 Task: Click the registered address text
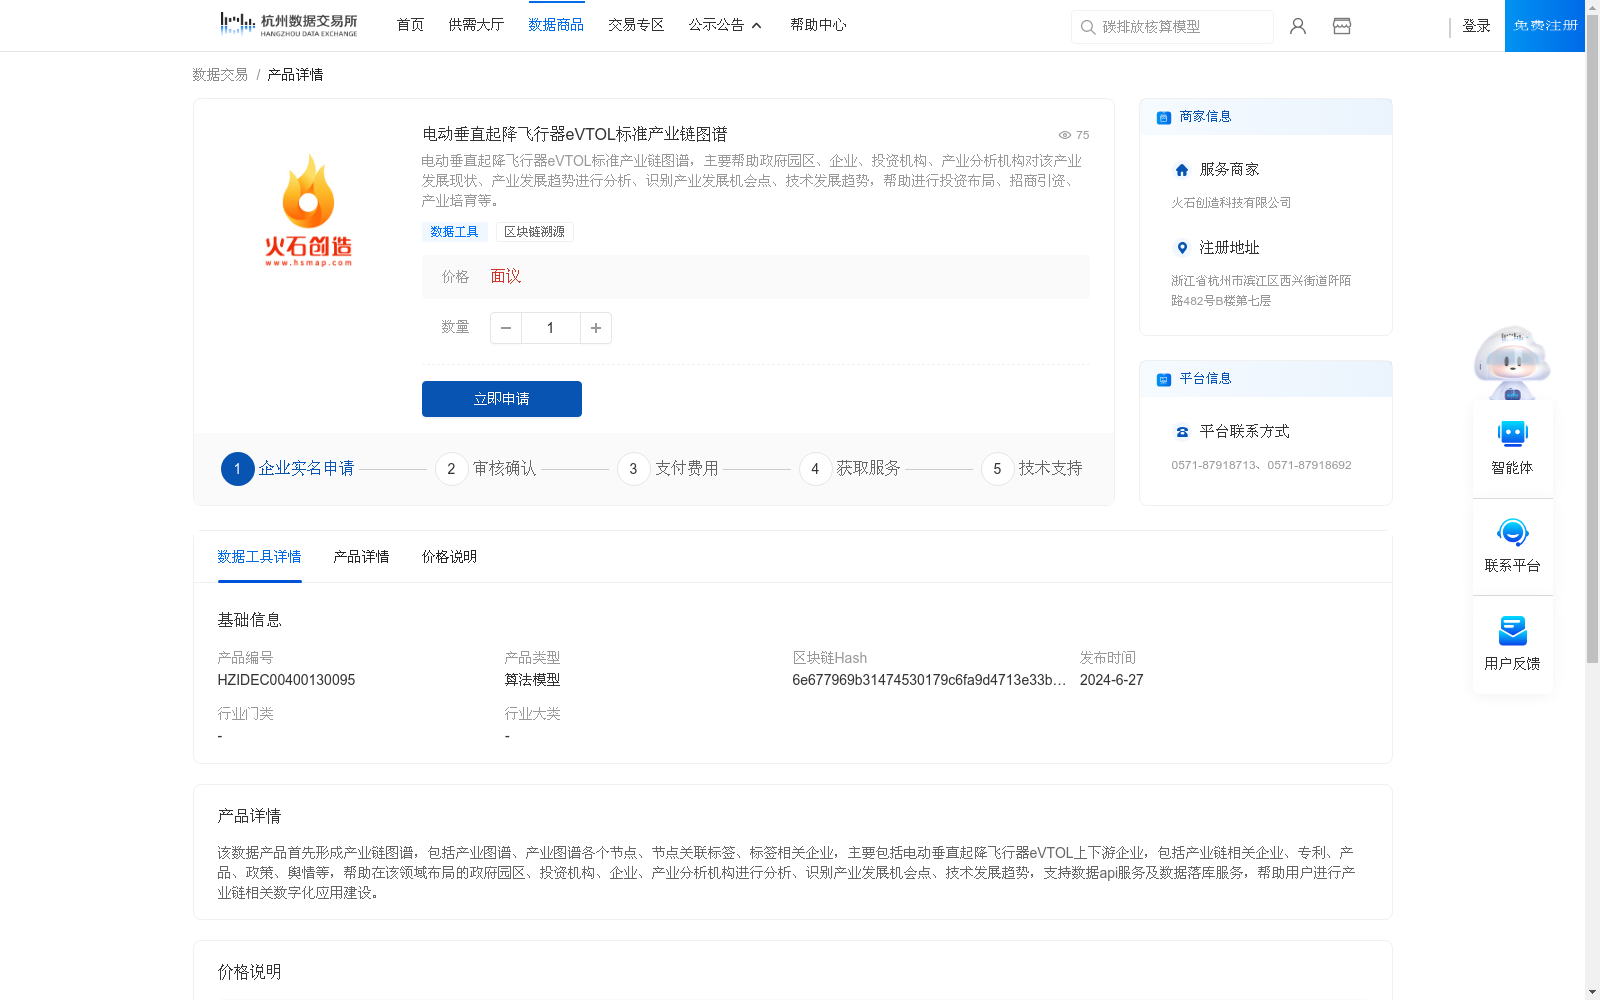pos(1261,291)
